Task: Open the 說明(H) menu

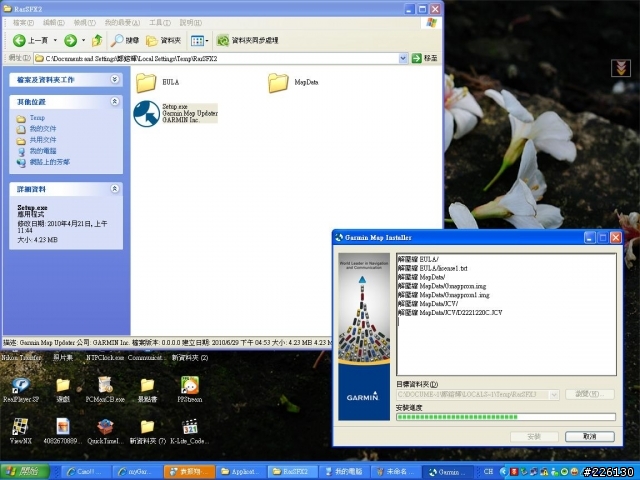Action: coord(191,22)
